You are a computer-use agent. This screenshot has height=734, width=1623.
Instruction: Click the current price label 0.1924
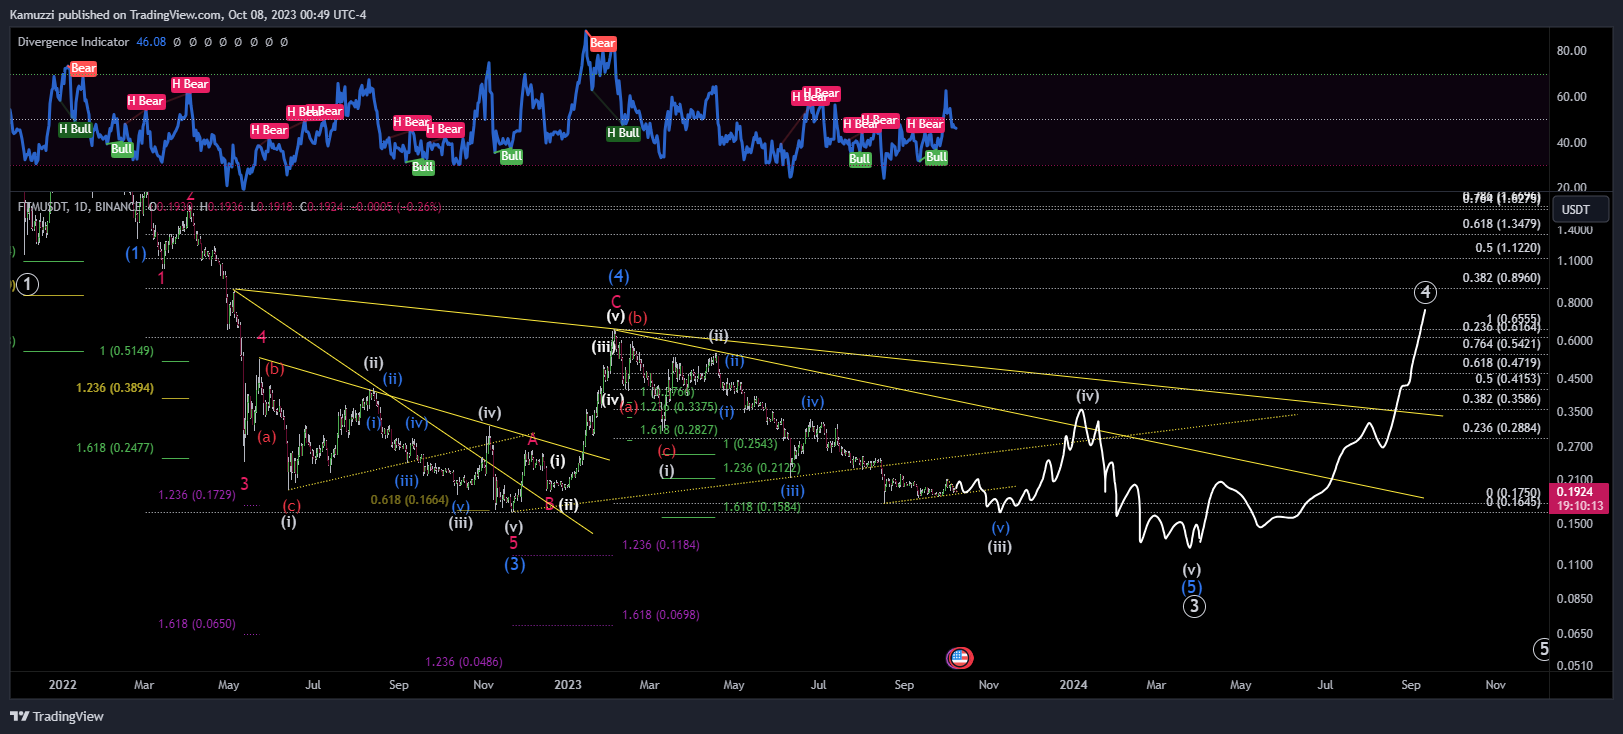click(x=1574, y=492)
